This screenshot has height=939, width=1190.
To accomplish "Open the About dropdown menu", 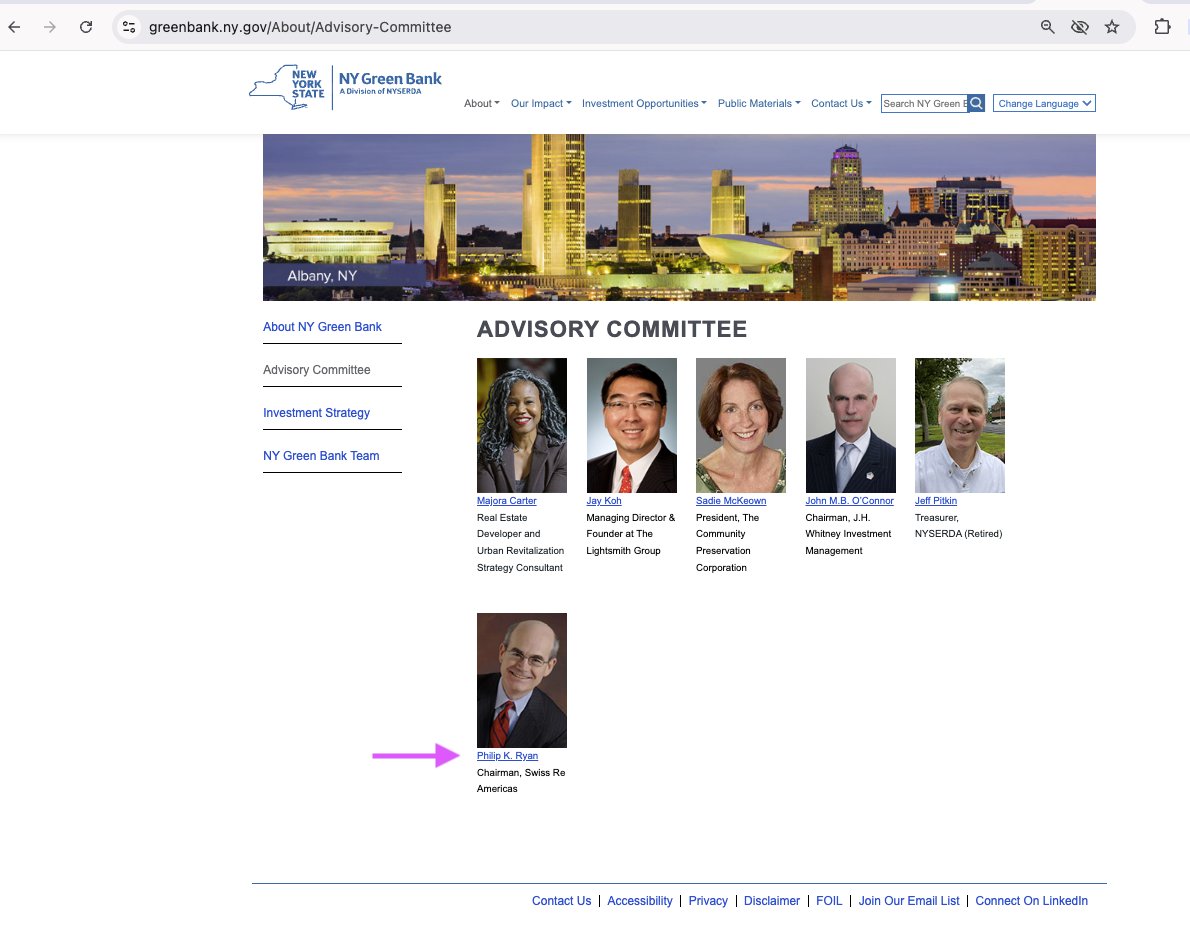I will click(x=482, y=103).
